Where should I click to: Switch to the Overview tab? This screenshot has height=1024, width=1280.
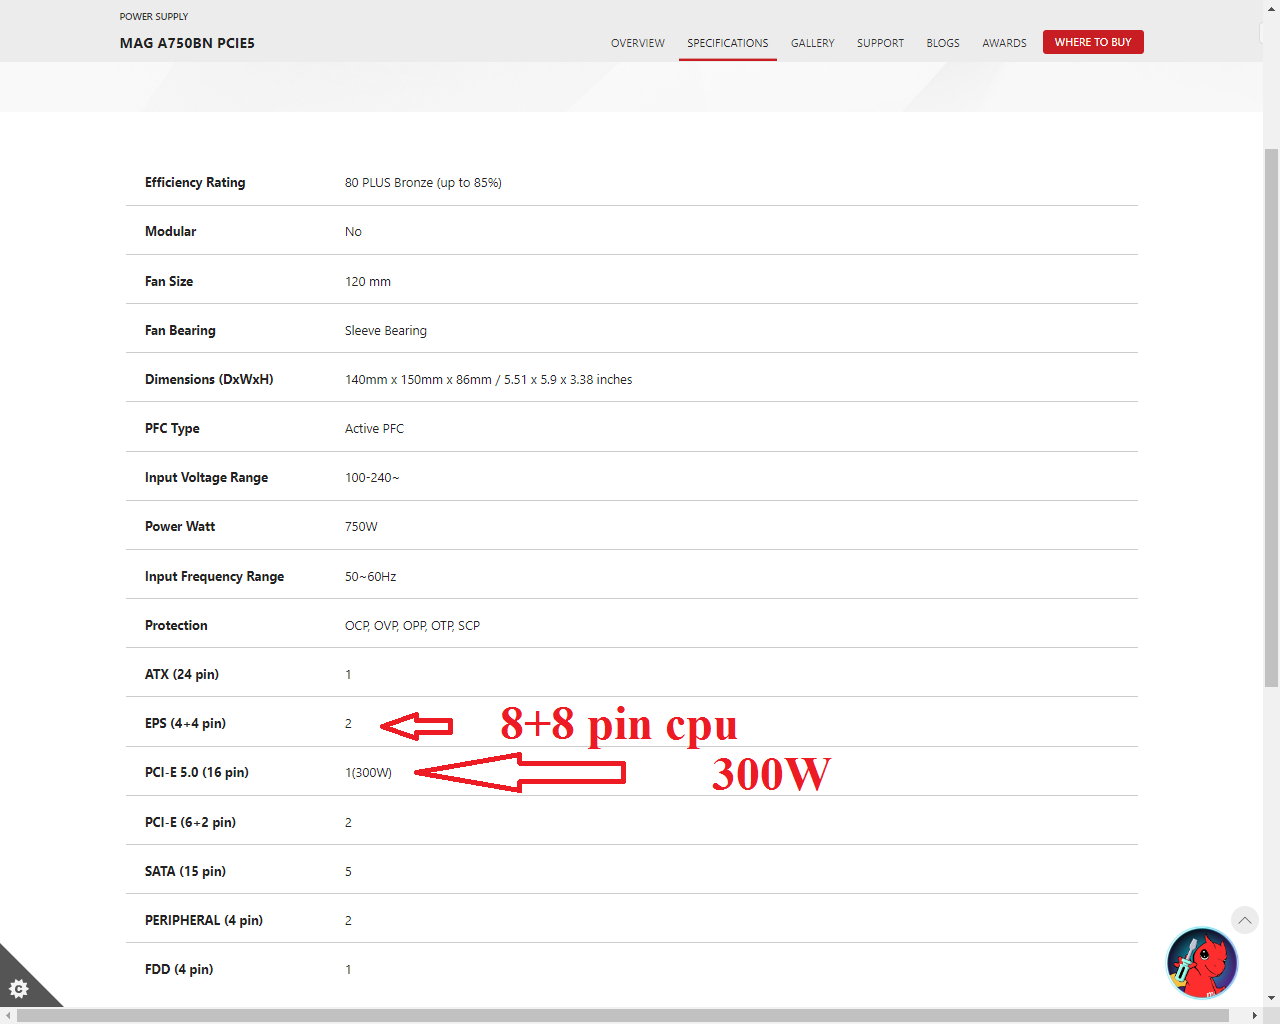coord(637,43)
